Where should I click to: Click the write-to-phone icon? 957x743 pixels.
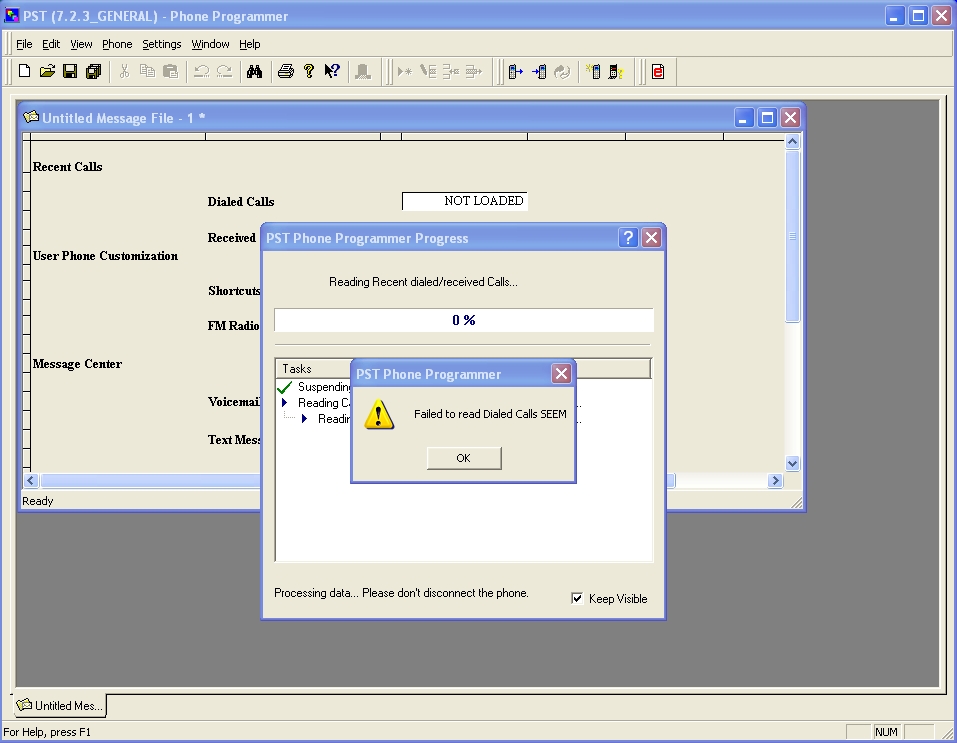coord(539,71)
